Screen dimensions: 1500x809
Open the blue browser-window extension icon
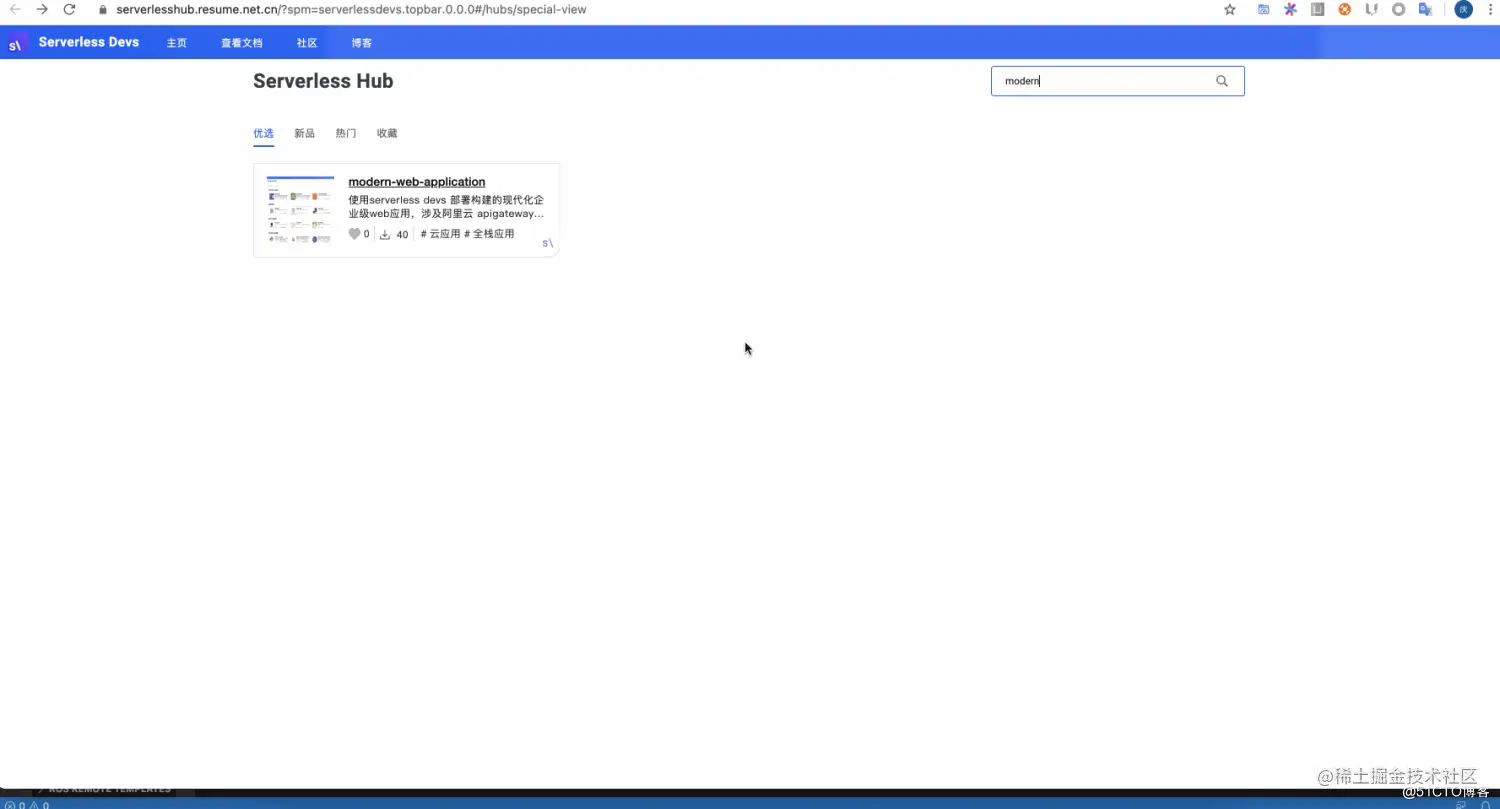[1264, 9]
